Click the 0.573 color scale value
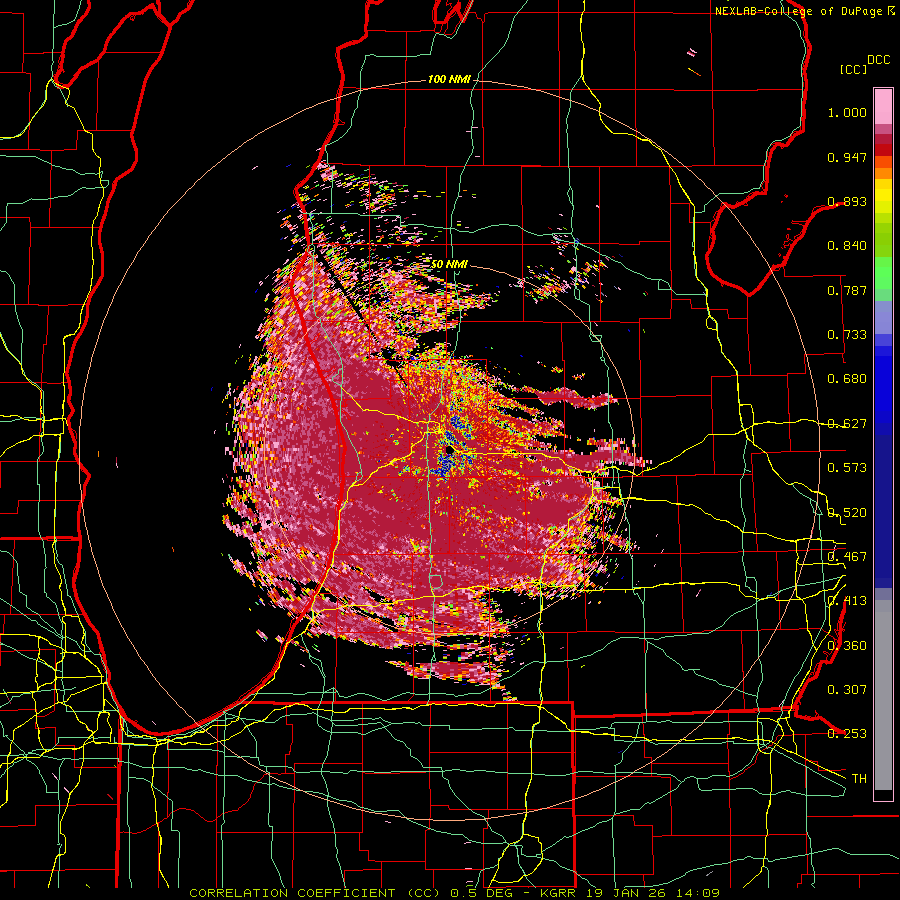 [x=847, y=468]
